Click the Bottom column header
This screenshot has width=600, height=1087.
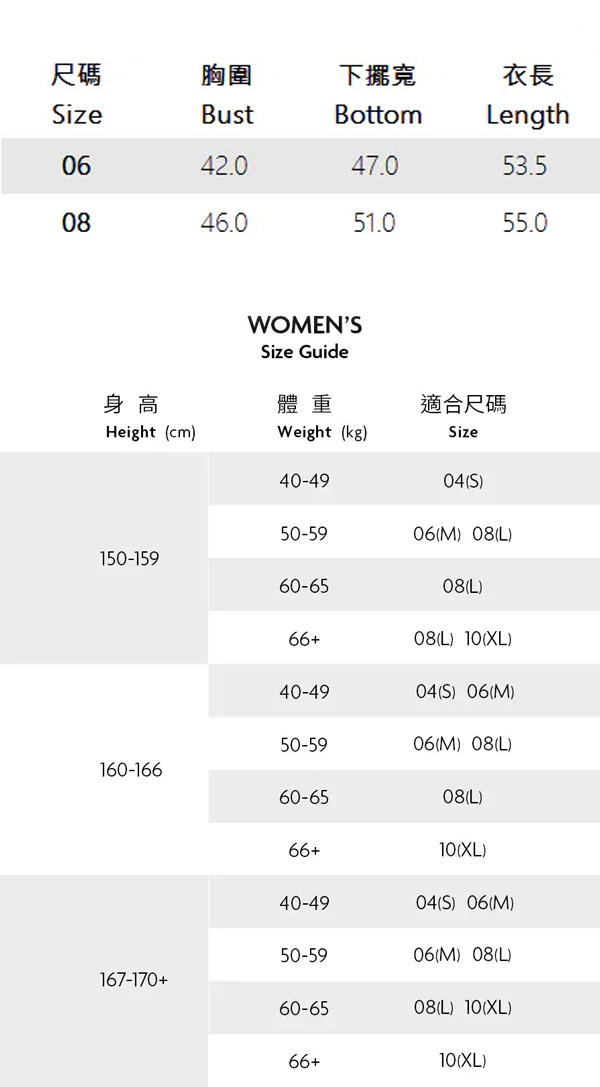tap(377, 95)
